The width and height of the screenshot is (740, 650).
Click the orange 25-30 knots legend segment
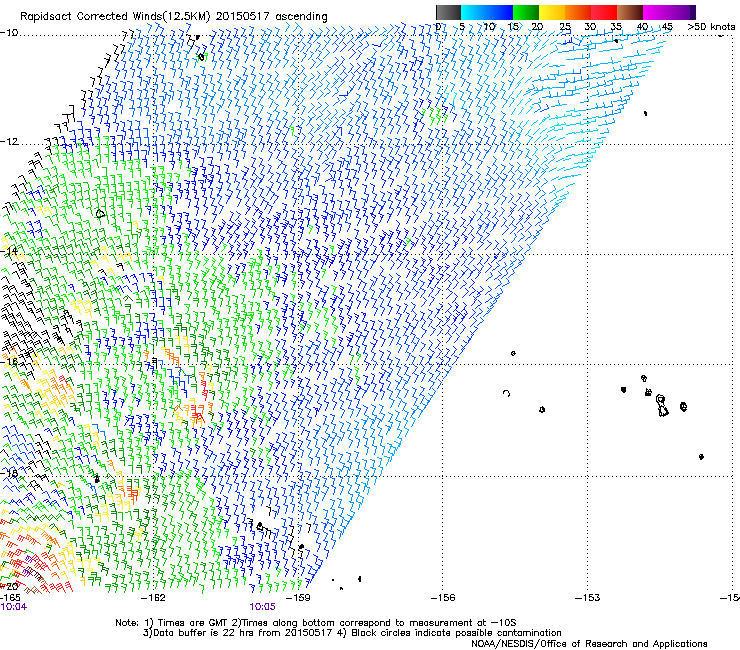click(x=578, y=12)
